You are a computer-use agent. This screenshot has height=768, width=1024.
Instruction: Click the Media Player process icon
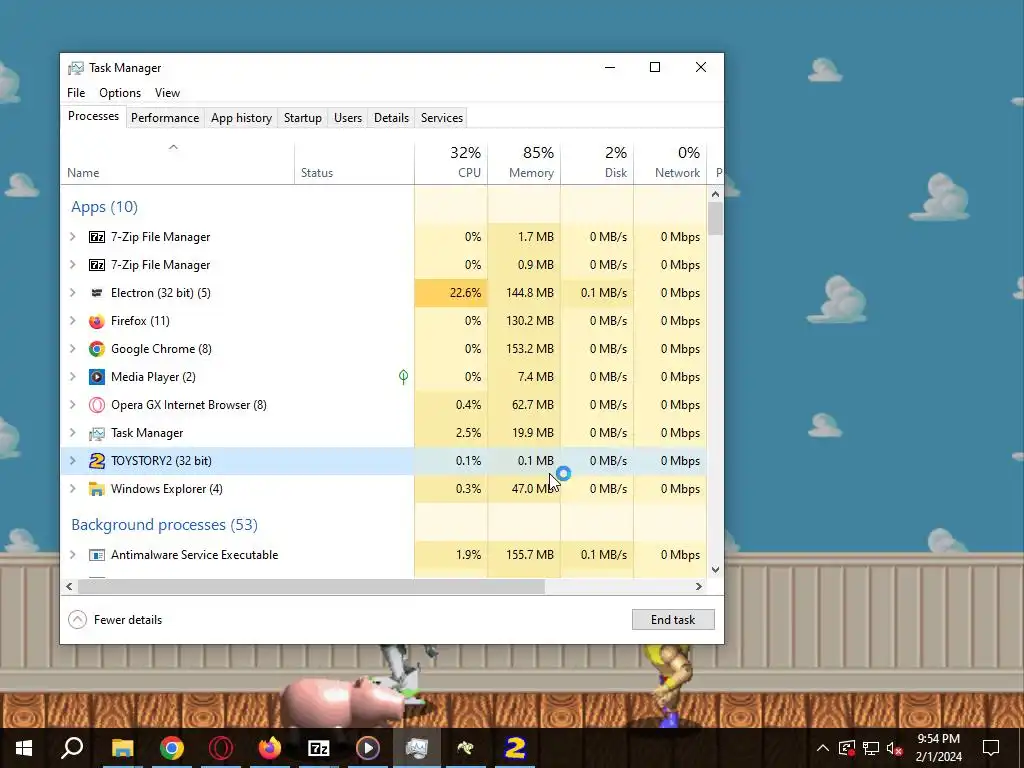coord(97,377)
